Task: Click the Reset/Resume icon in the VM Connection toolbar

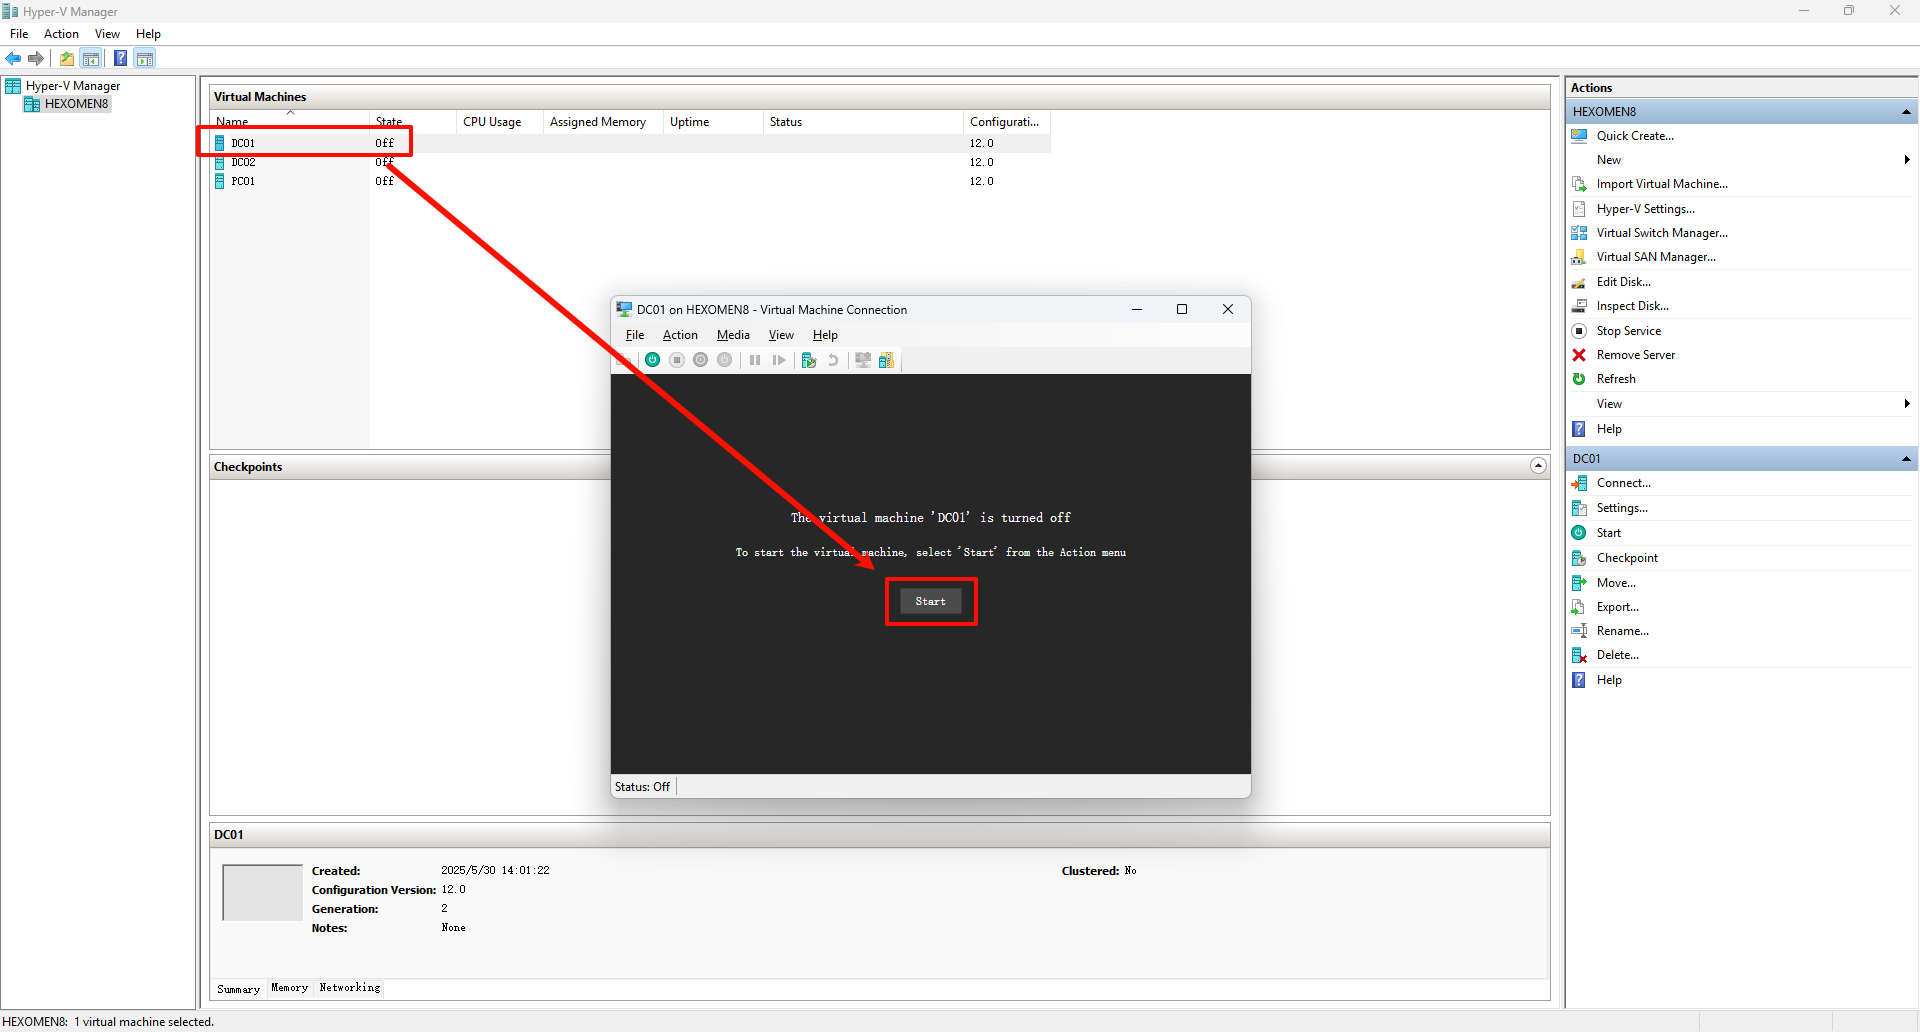Action: [779, 360]
